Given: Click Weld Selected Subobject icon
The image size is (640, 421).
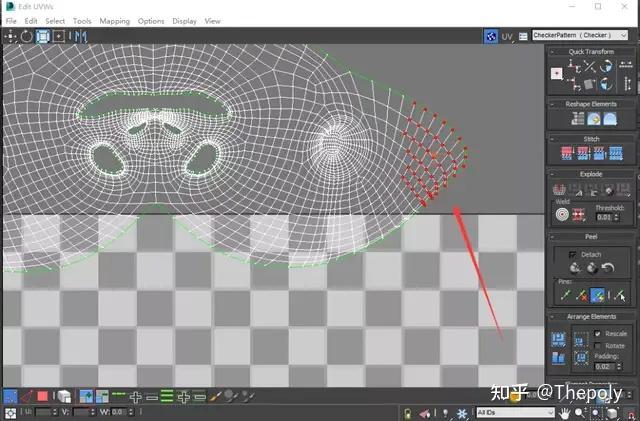Looking at the screenshot, I should point(579,214).
